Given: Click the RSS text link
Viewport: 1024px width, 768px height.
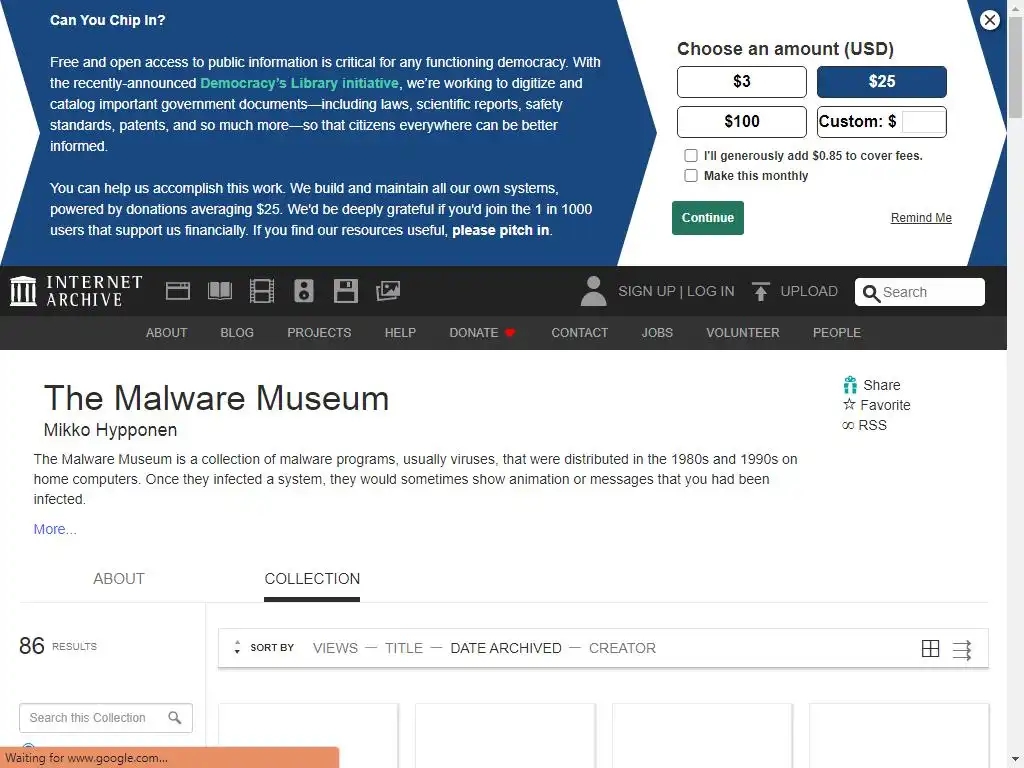Looking at the screenshot, I should click(x=872, y=425).
